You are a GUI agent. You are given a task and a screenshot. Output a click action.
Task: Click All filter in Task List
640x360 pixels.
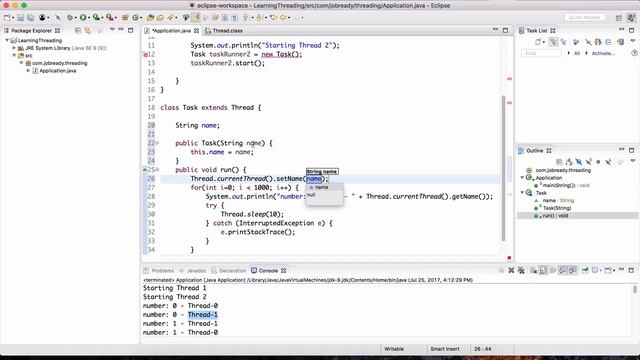(x=577, y=53)
